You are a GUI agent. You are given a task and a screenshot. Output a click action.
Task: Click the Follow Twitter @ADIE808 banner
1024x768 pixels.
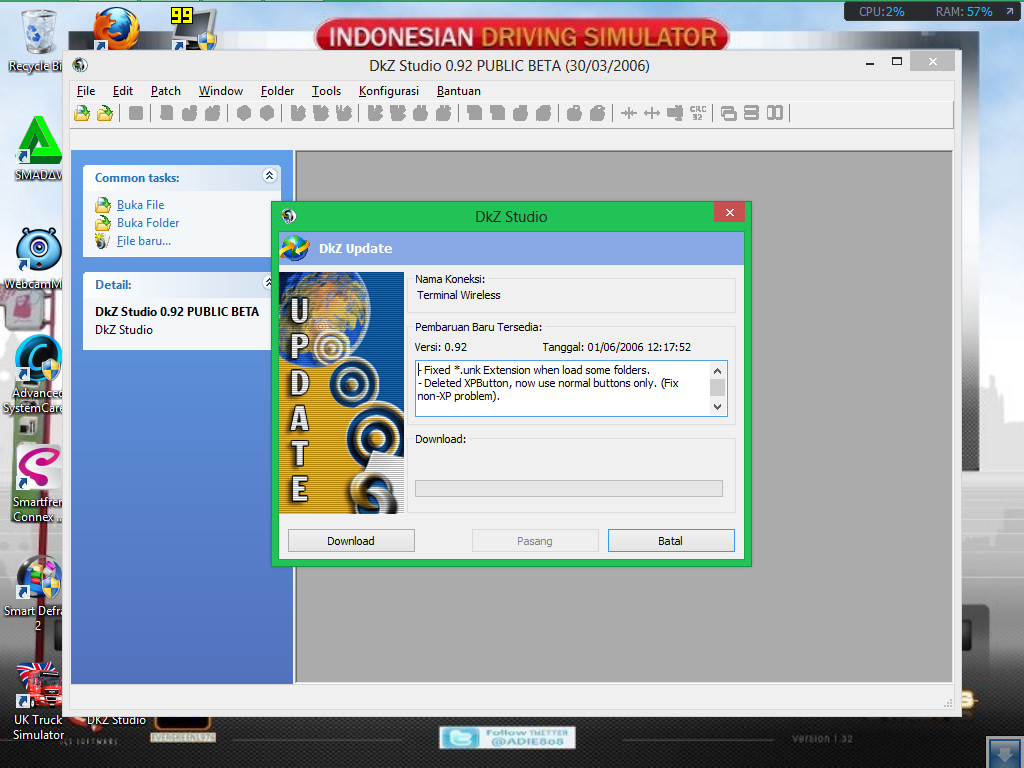click(x=507, y=737)
